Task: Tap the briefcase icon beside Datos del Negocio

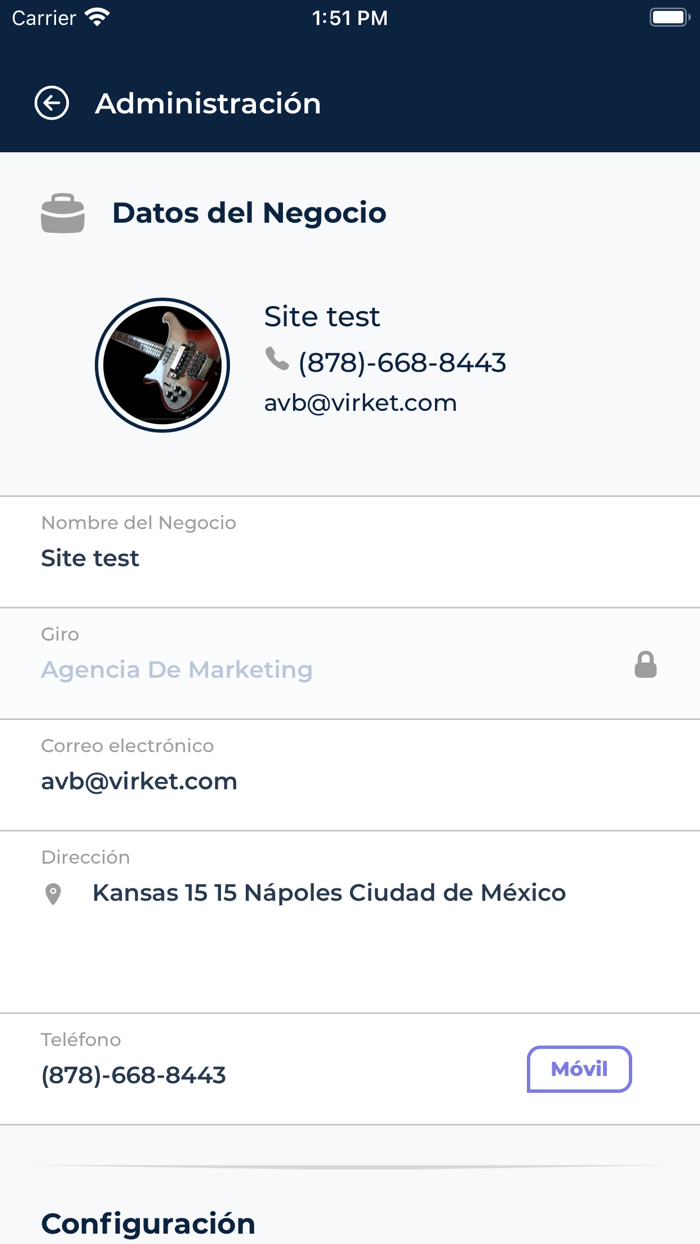Action: coord(63,214)
